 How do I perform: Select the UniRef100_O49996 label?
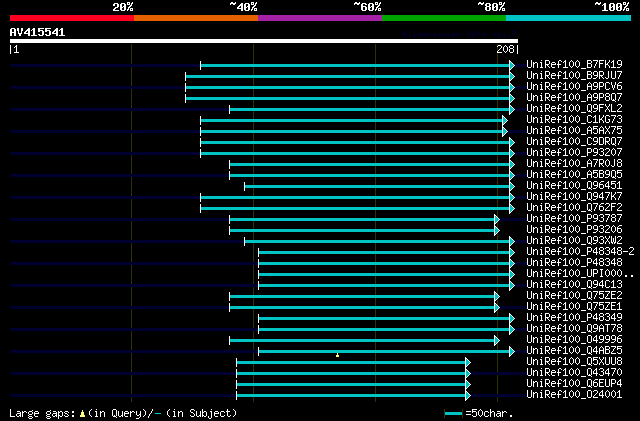pyautogui.click(x=574, y=340)
